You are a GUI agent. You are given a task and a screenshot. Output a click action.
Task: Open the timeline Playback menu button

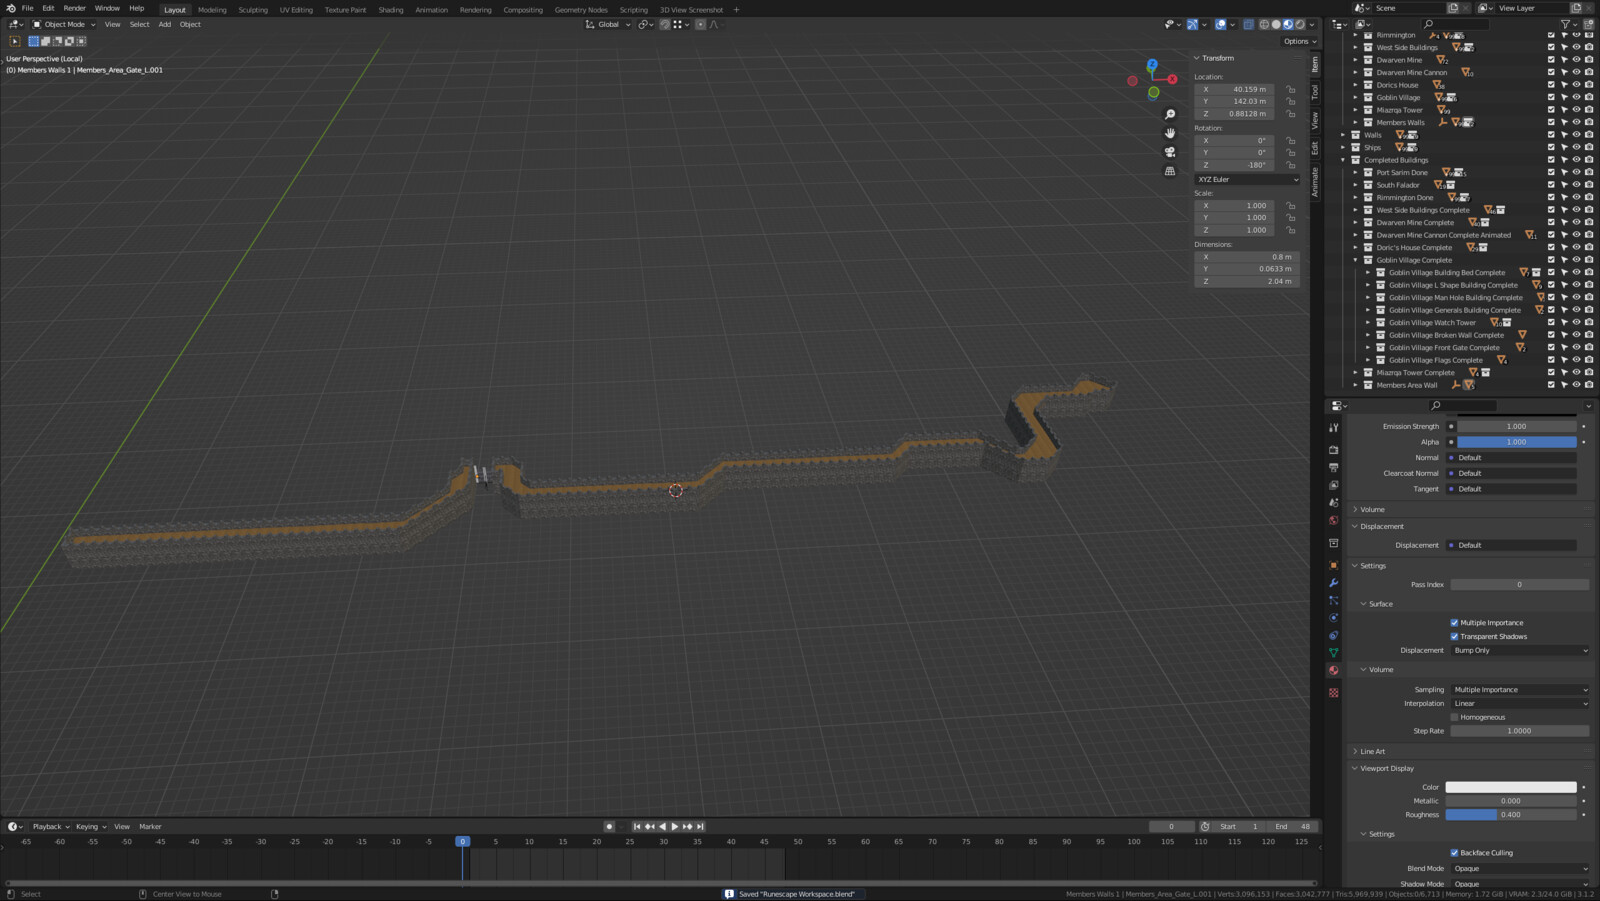coord(49,827)
